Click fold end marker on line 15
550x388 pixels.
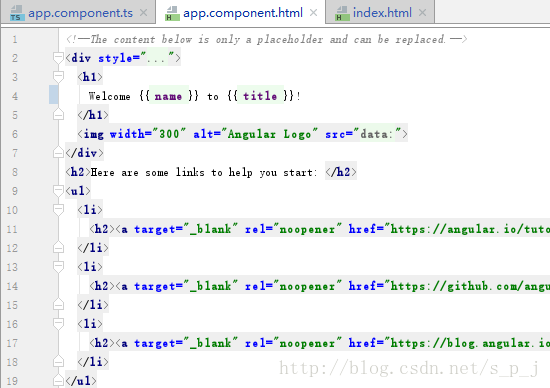[58, 305]
